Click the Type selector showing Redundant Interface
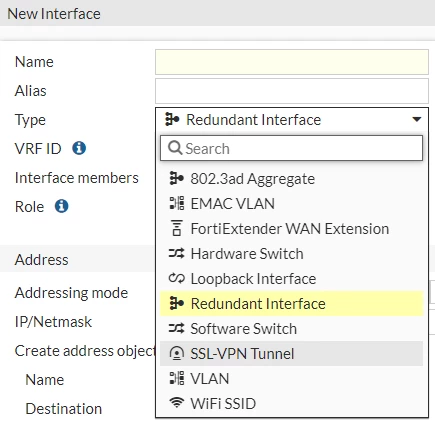 [292, 120]
